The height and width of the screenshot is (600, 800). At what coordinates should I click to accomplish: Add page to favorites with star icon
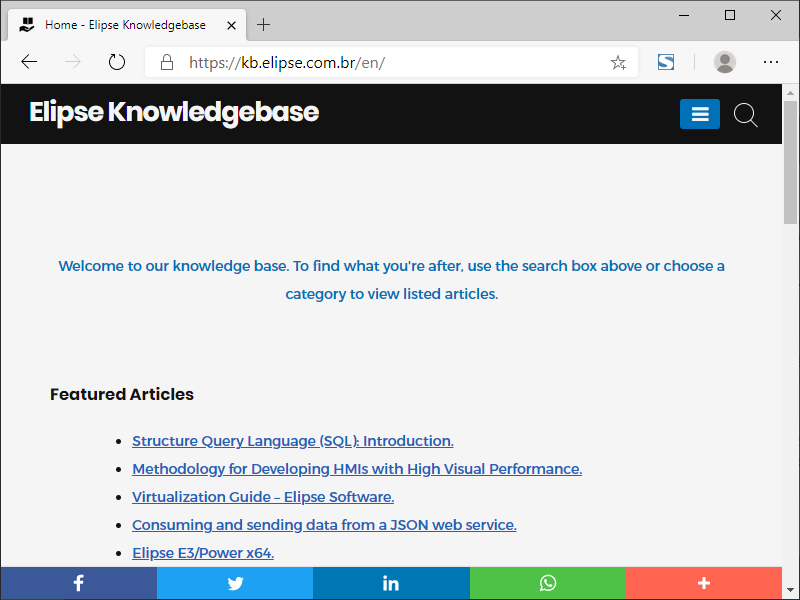click(618, 62)
